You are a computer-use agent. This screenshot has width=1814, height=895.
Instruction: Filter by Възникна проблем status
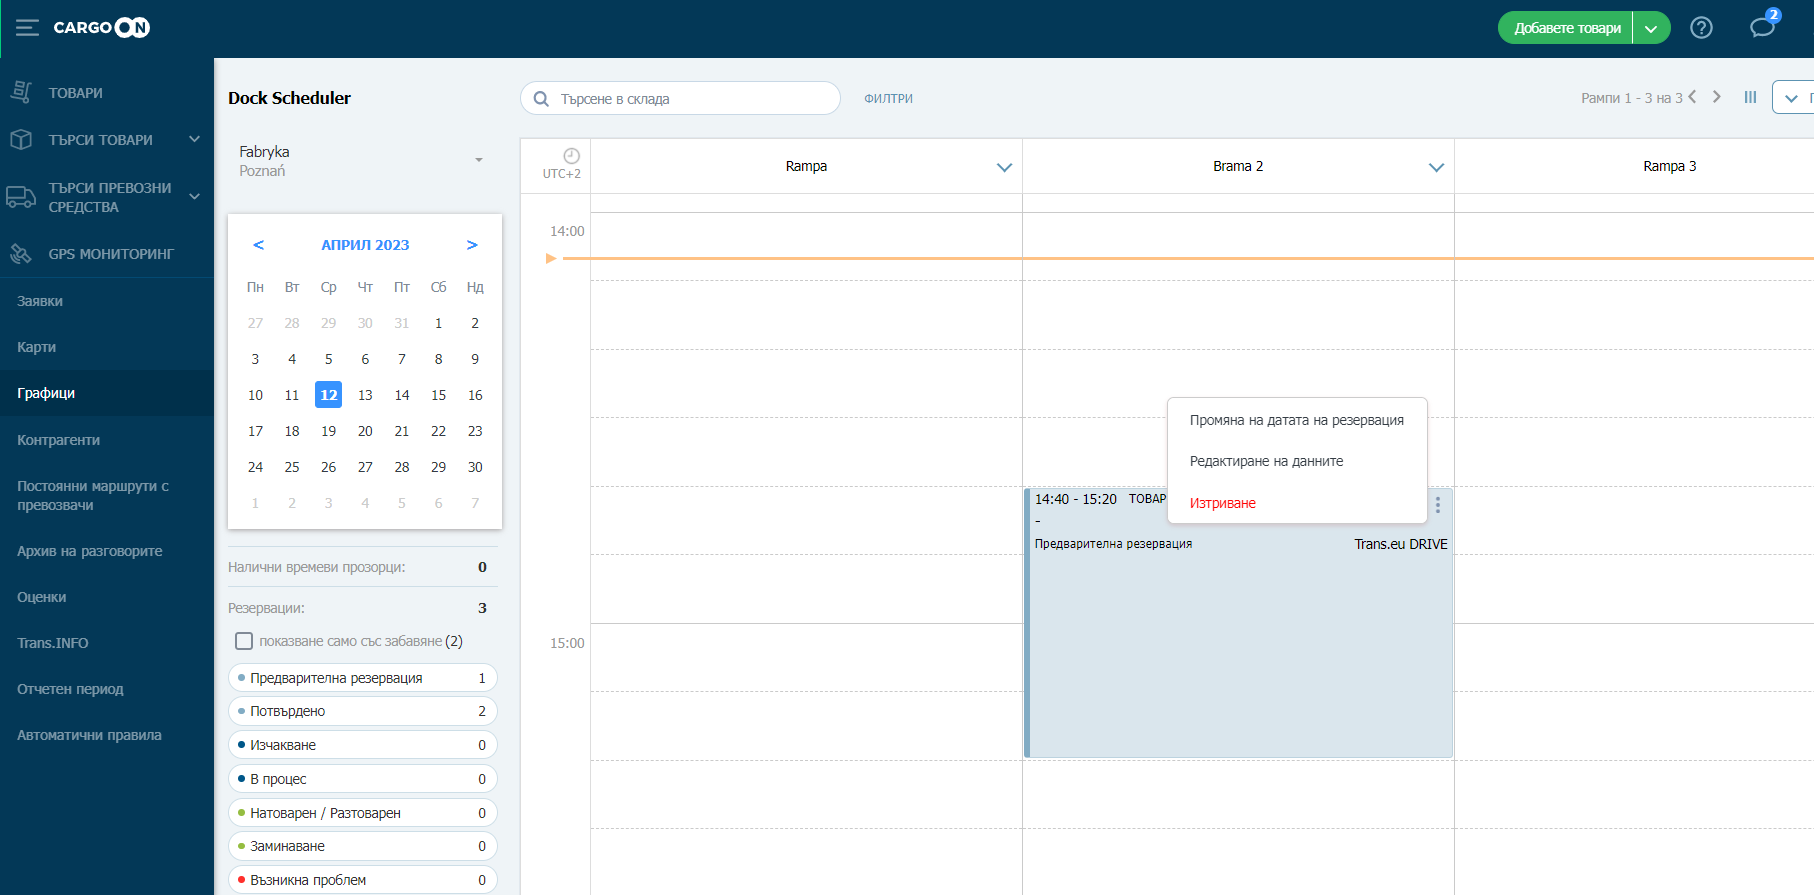click(x=363, y=880)
